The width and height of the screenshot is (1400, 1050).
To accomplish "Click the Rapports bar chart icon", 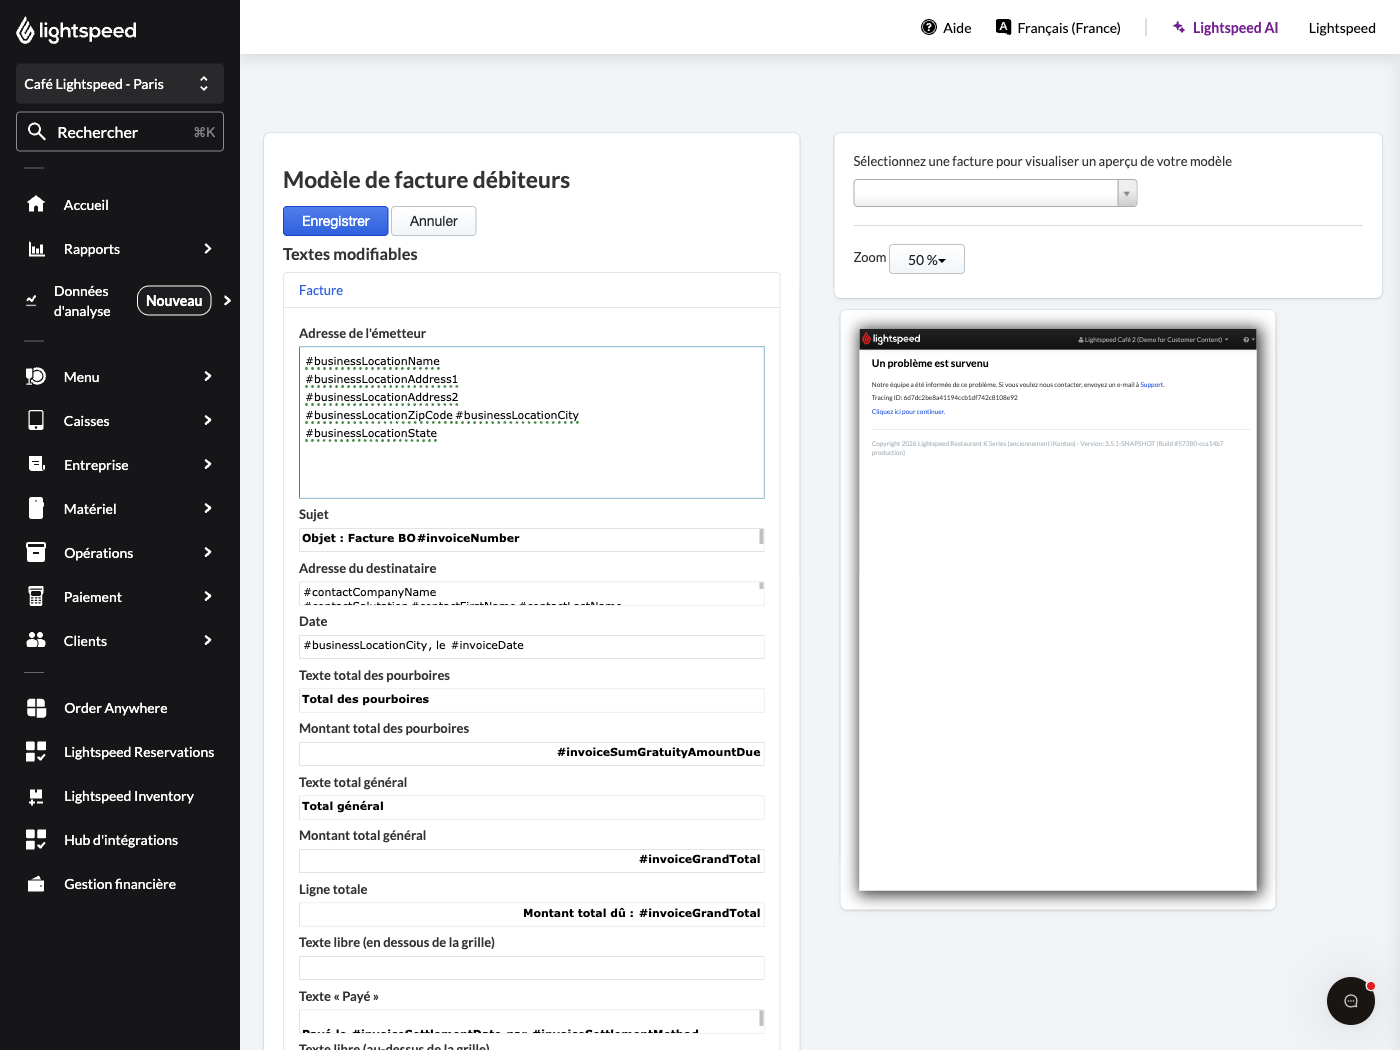I will [36, 248].
